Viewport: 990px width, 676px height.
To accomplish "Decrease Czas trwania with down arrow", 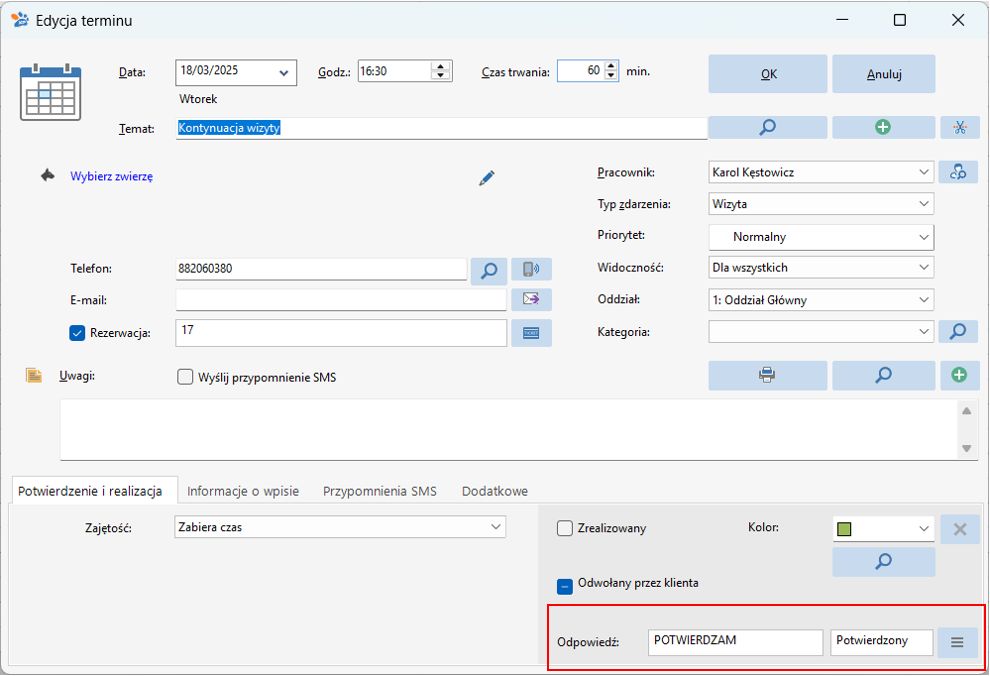I will 611,76.
